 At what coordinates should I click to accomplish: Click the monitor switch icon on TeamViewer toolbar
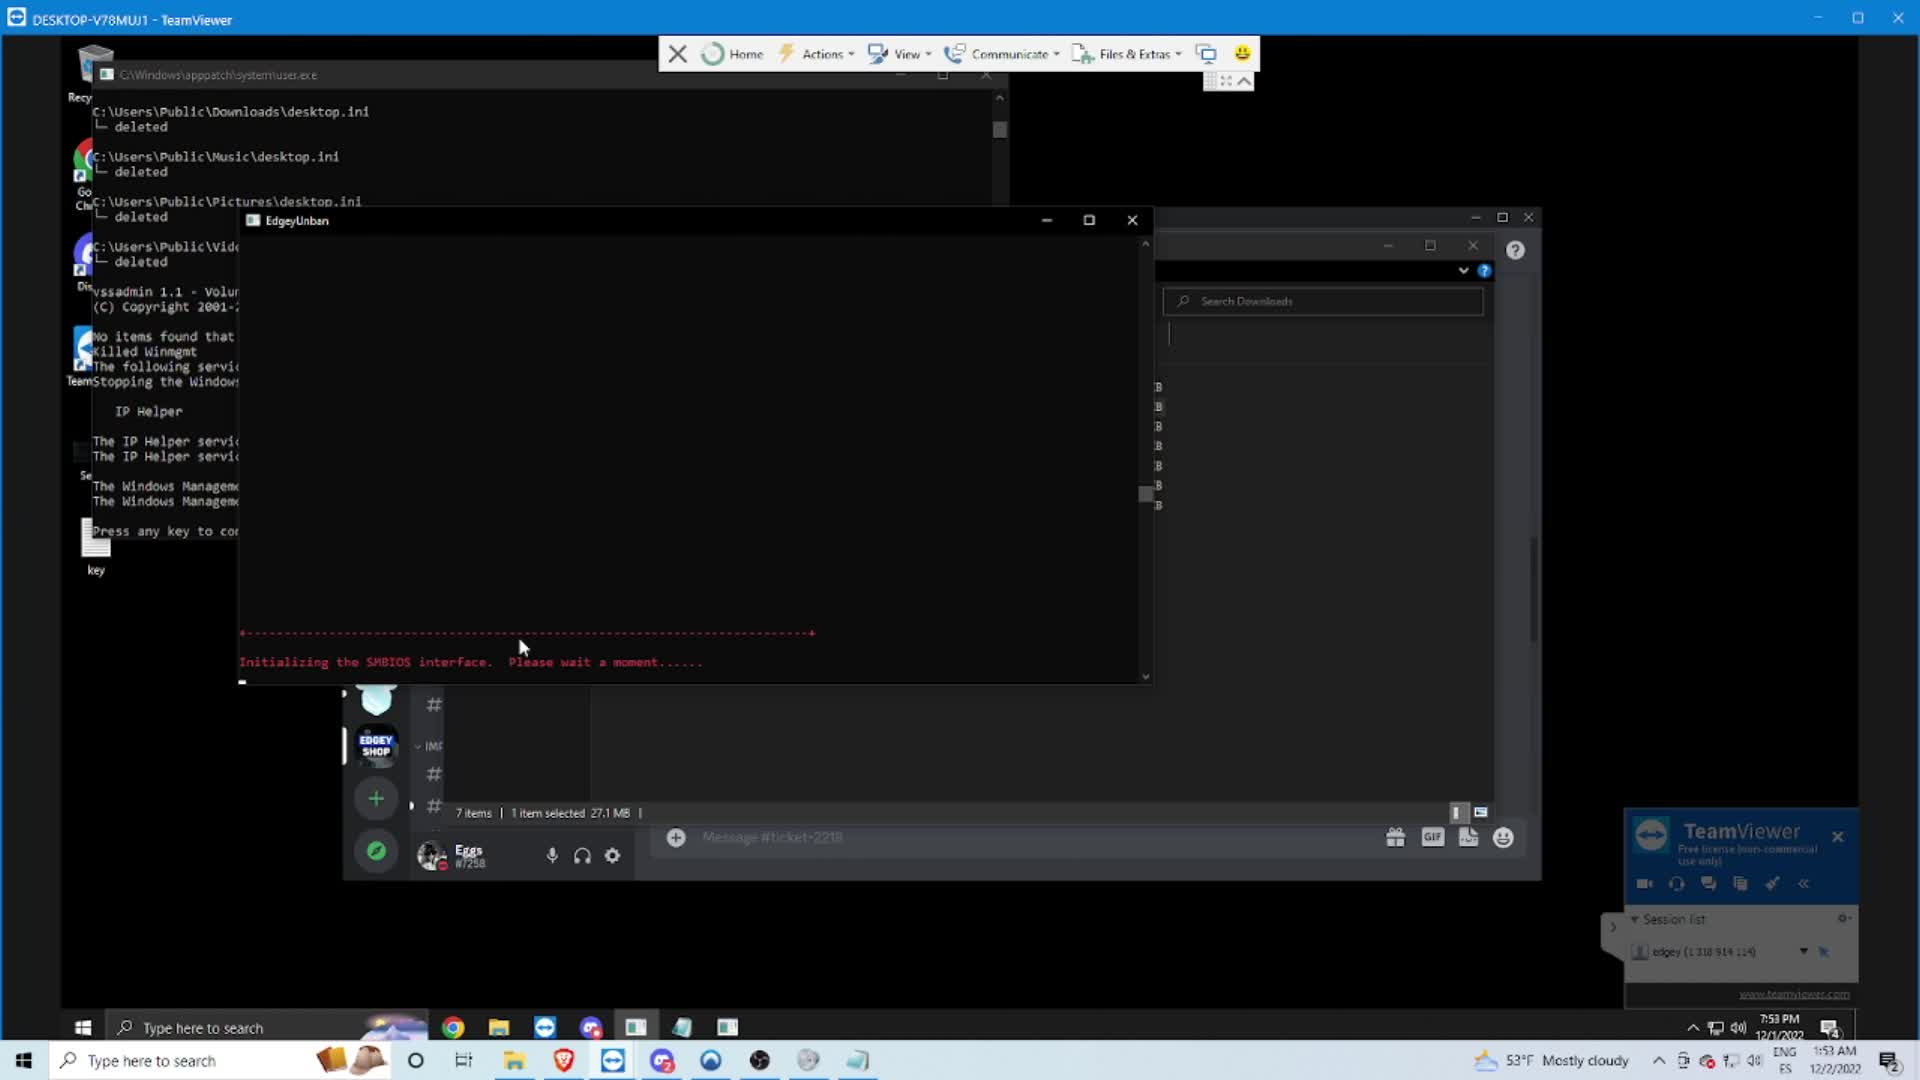[1206, 53]
